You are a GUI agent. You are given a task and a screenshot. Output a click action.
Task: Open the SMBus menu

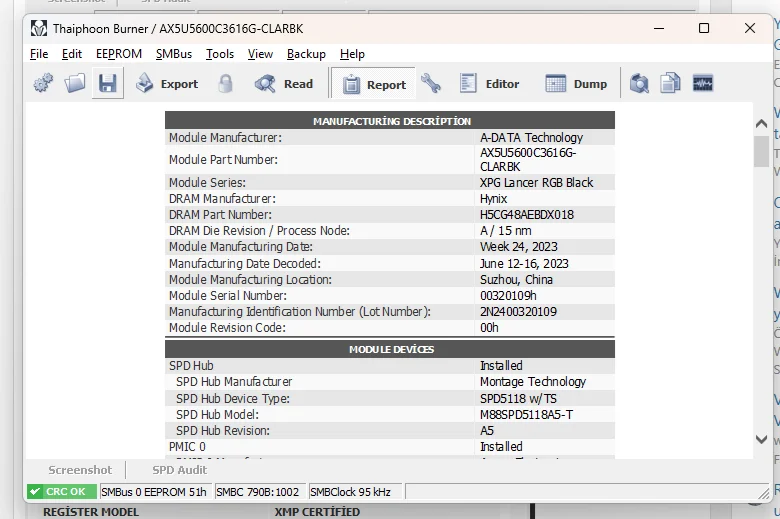[x=174, y=54]
